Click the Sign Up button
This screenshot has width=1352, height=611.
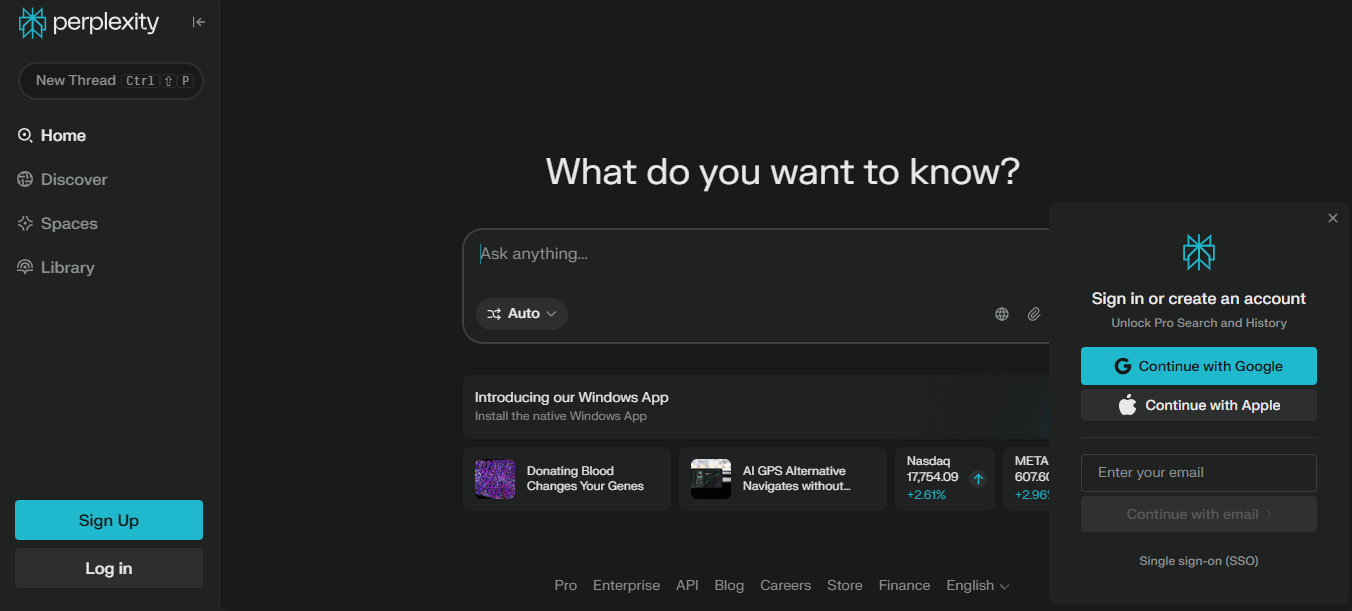(x=109, y=520)
